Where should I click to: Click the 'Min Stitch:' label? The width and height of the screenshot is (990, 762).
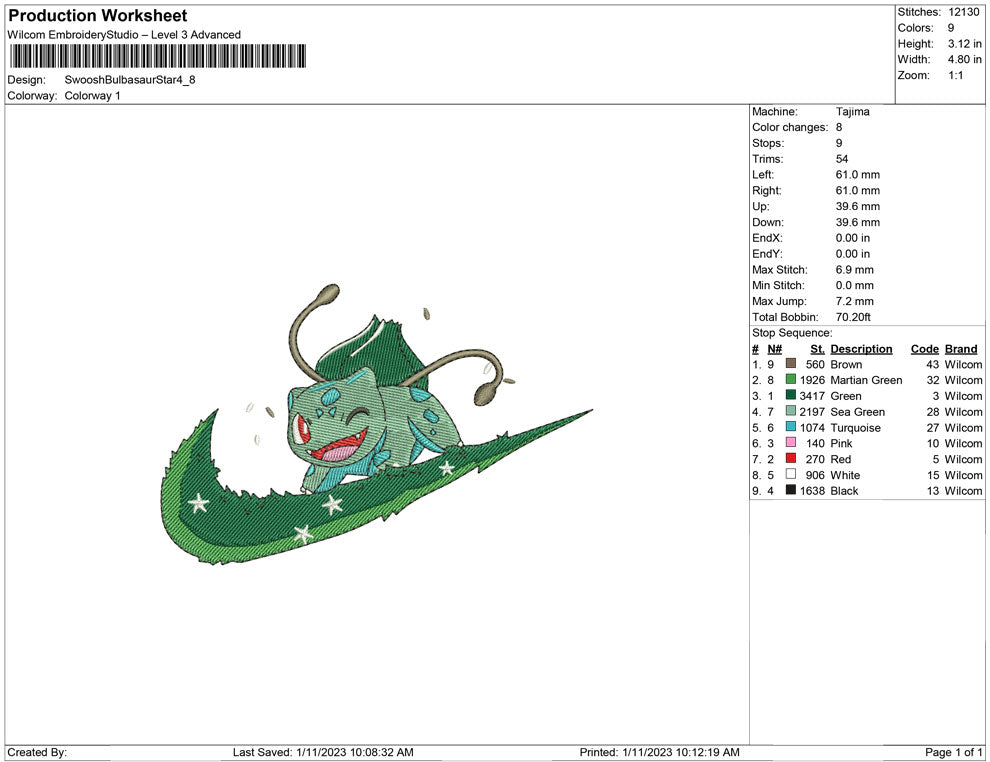(x=778, y=285)
